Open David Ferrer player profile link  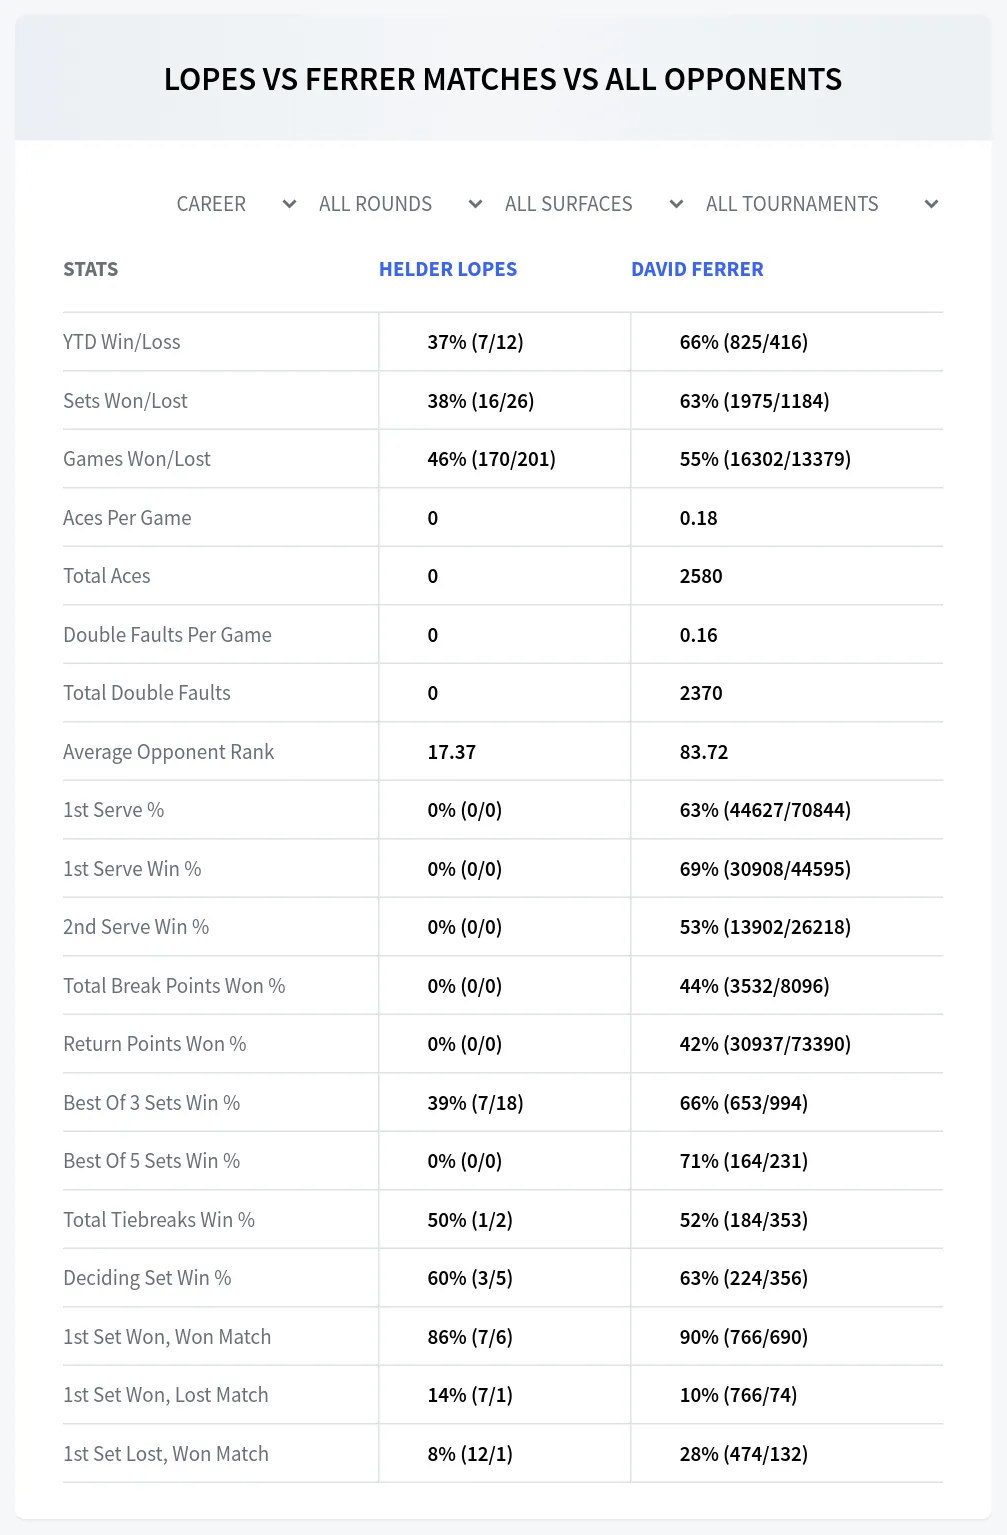(697, 269)
